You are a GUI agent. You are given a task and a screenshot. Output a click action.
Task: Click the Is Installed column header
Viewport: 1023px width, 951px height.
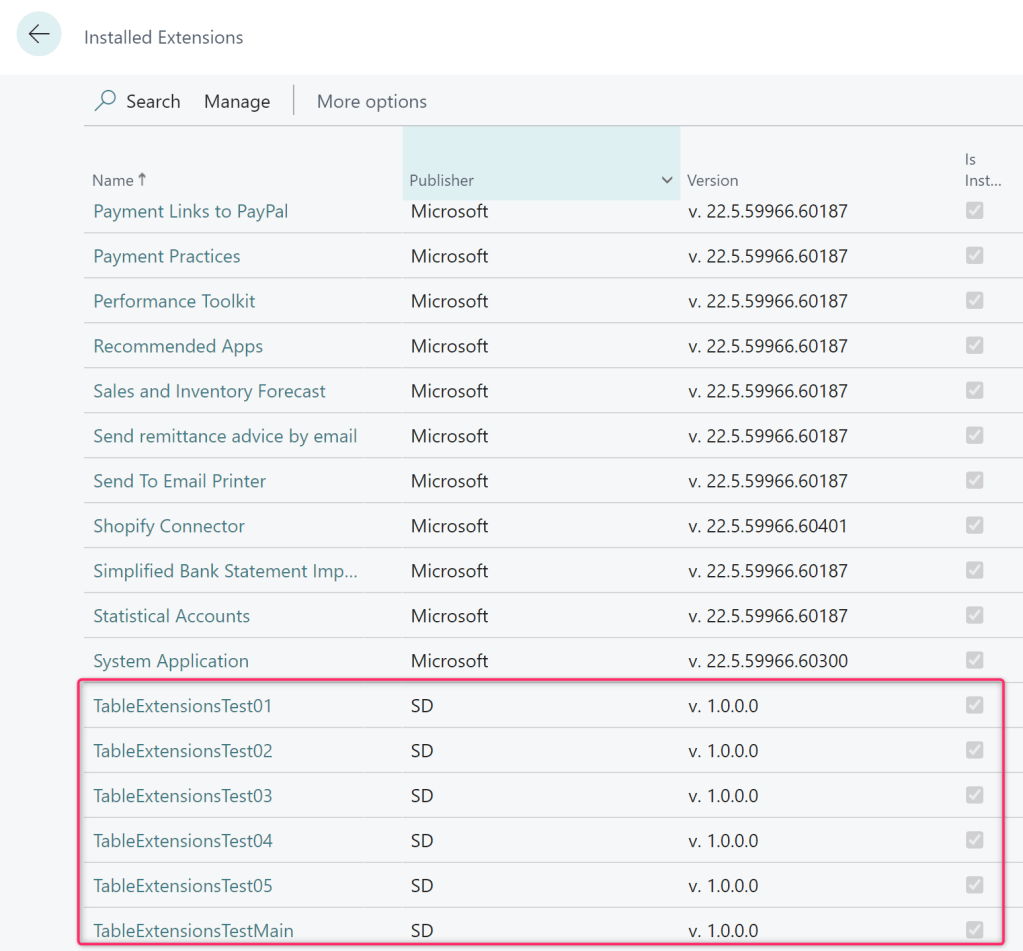coord(969,170)
